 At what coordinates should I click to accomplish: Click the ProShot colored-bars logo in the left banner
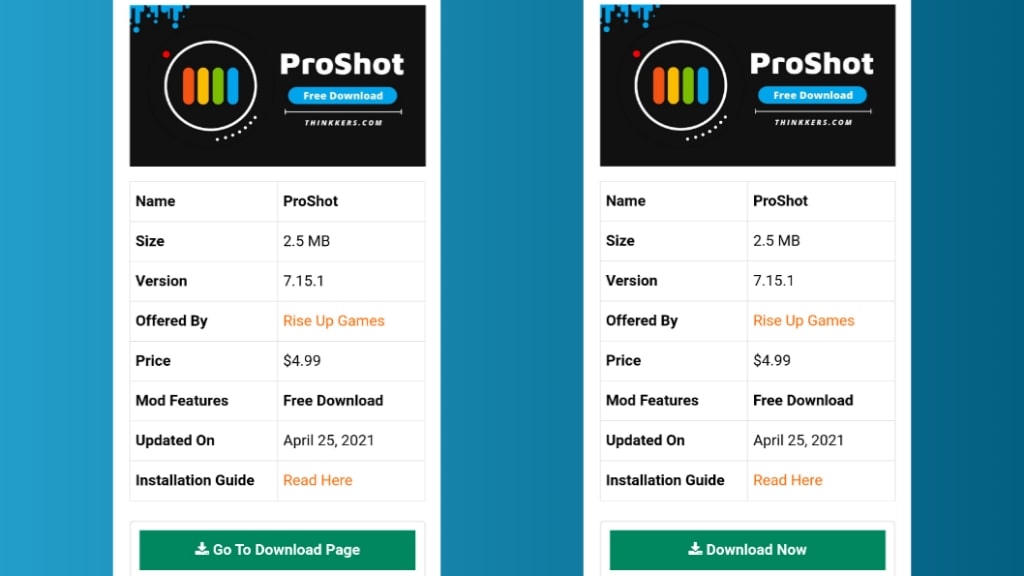[211, 86]
